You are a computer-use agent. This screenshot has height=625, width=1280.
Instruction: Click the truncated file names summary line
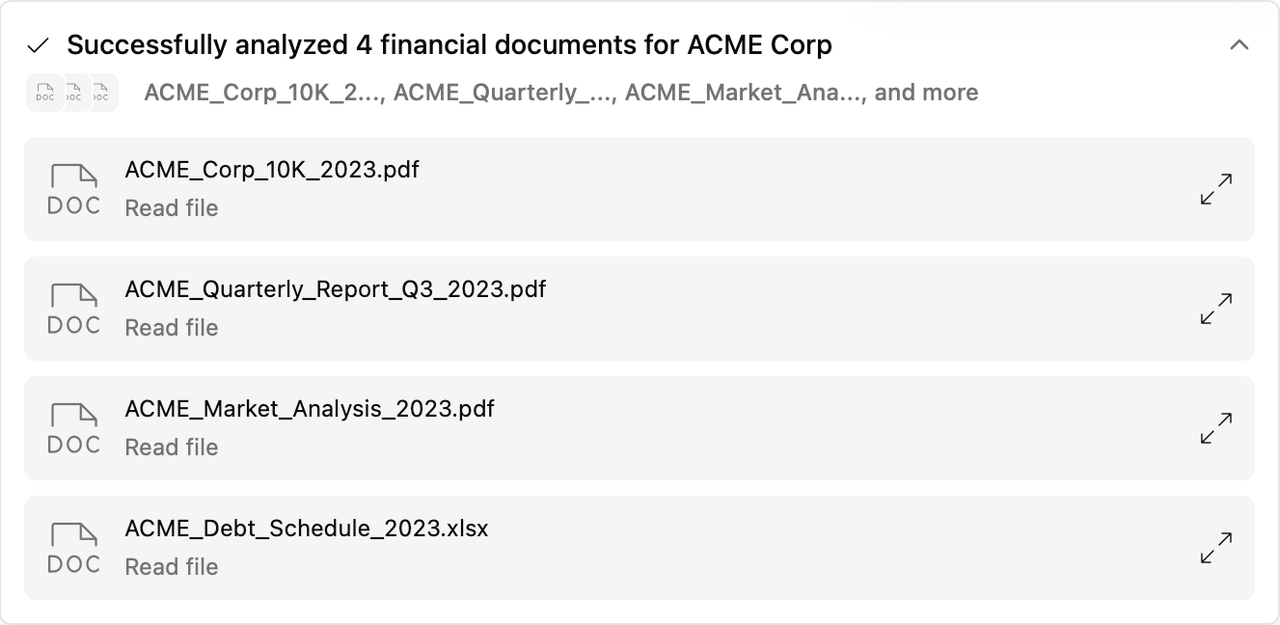click(560, 93)
